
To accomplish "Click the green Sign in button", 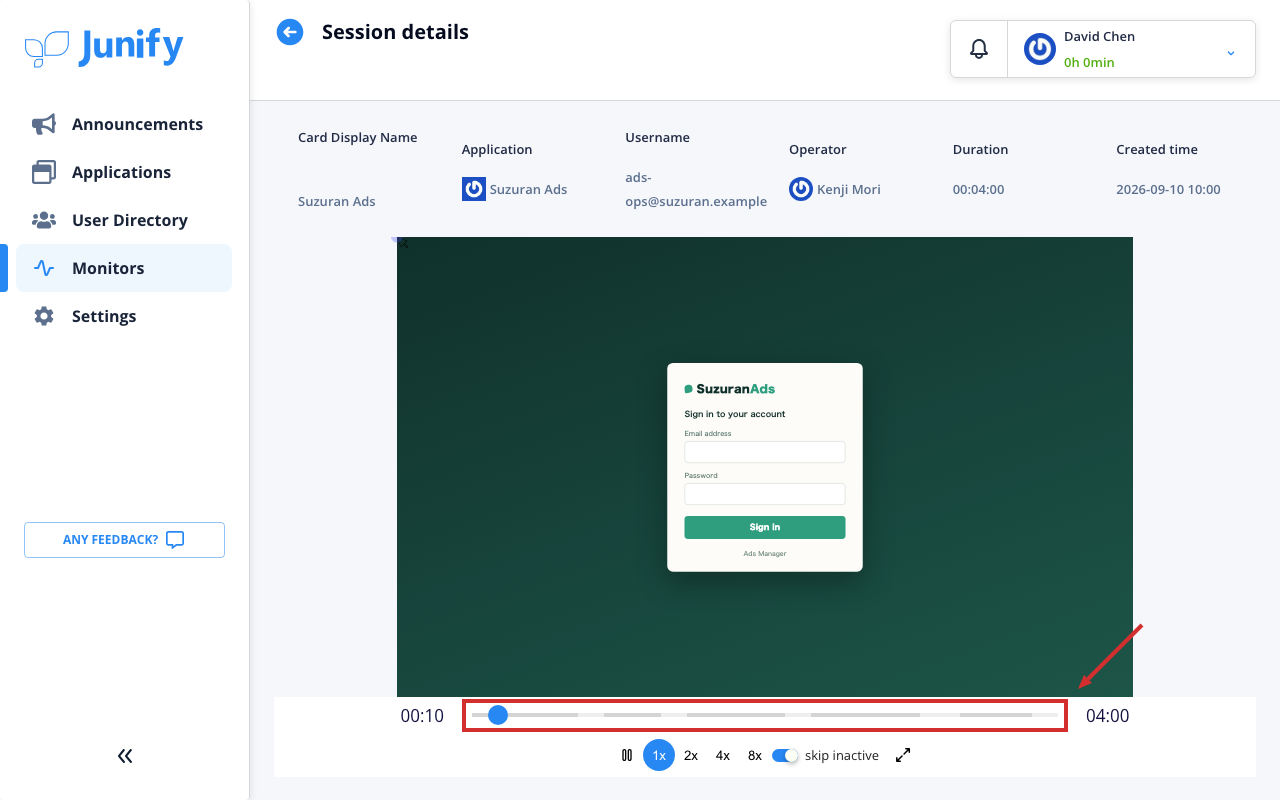I will tap(765, 527).
